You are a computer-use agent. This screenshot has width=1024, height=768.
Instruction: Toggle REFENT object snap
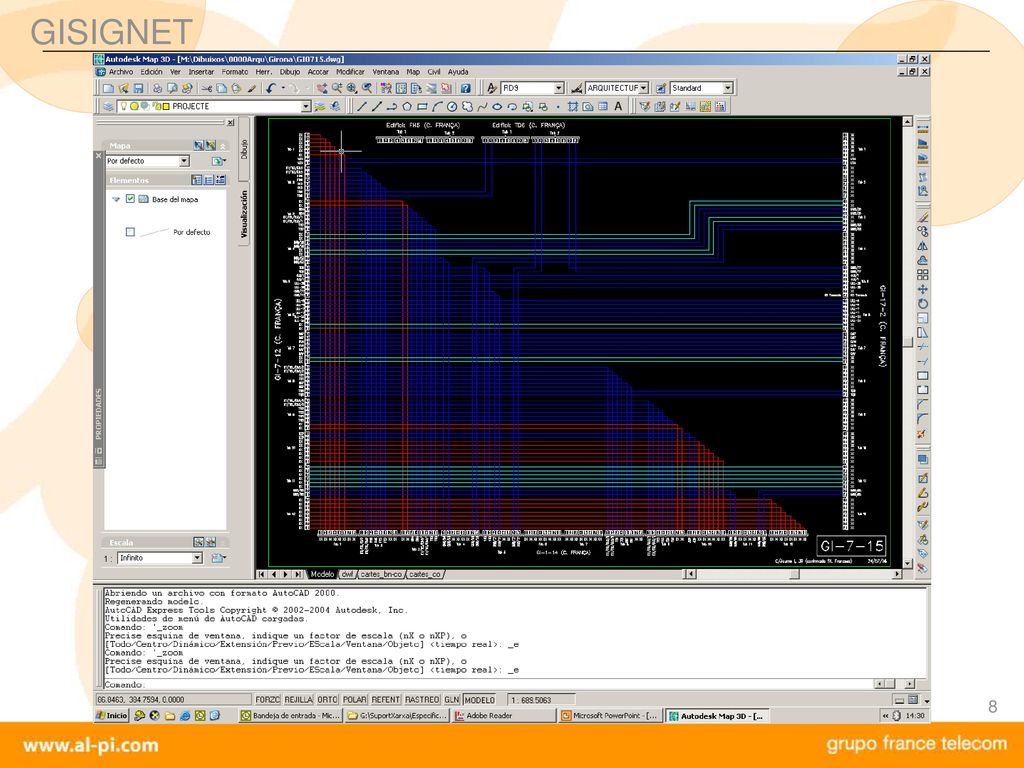pos(385,699)
